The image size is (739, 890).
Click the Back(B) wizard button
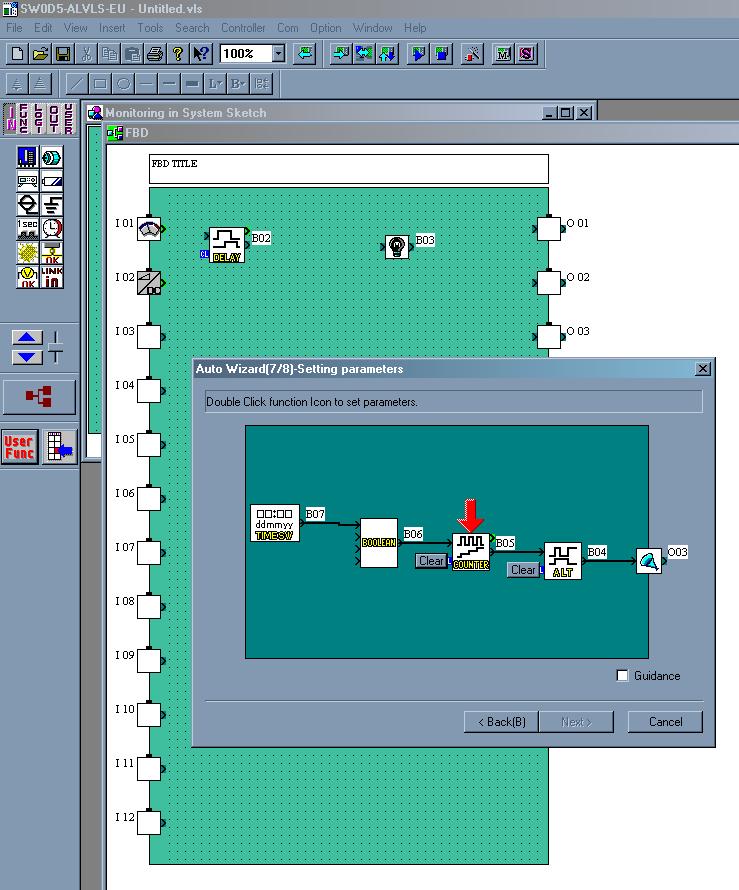[502, 722]
